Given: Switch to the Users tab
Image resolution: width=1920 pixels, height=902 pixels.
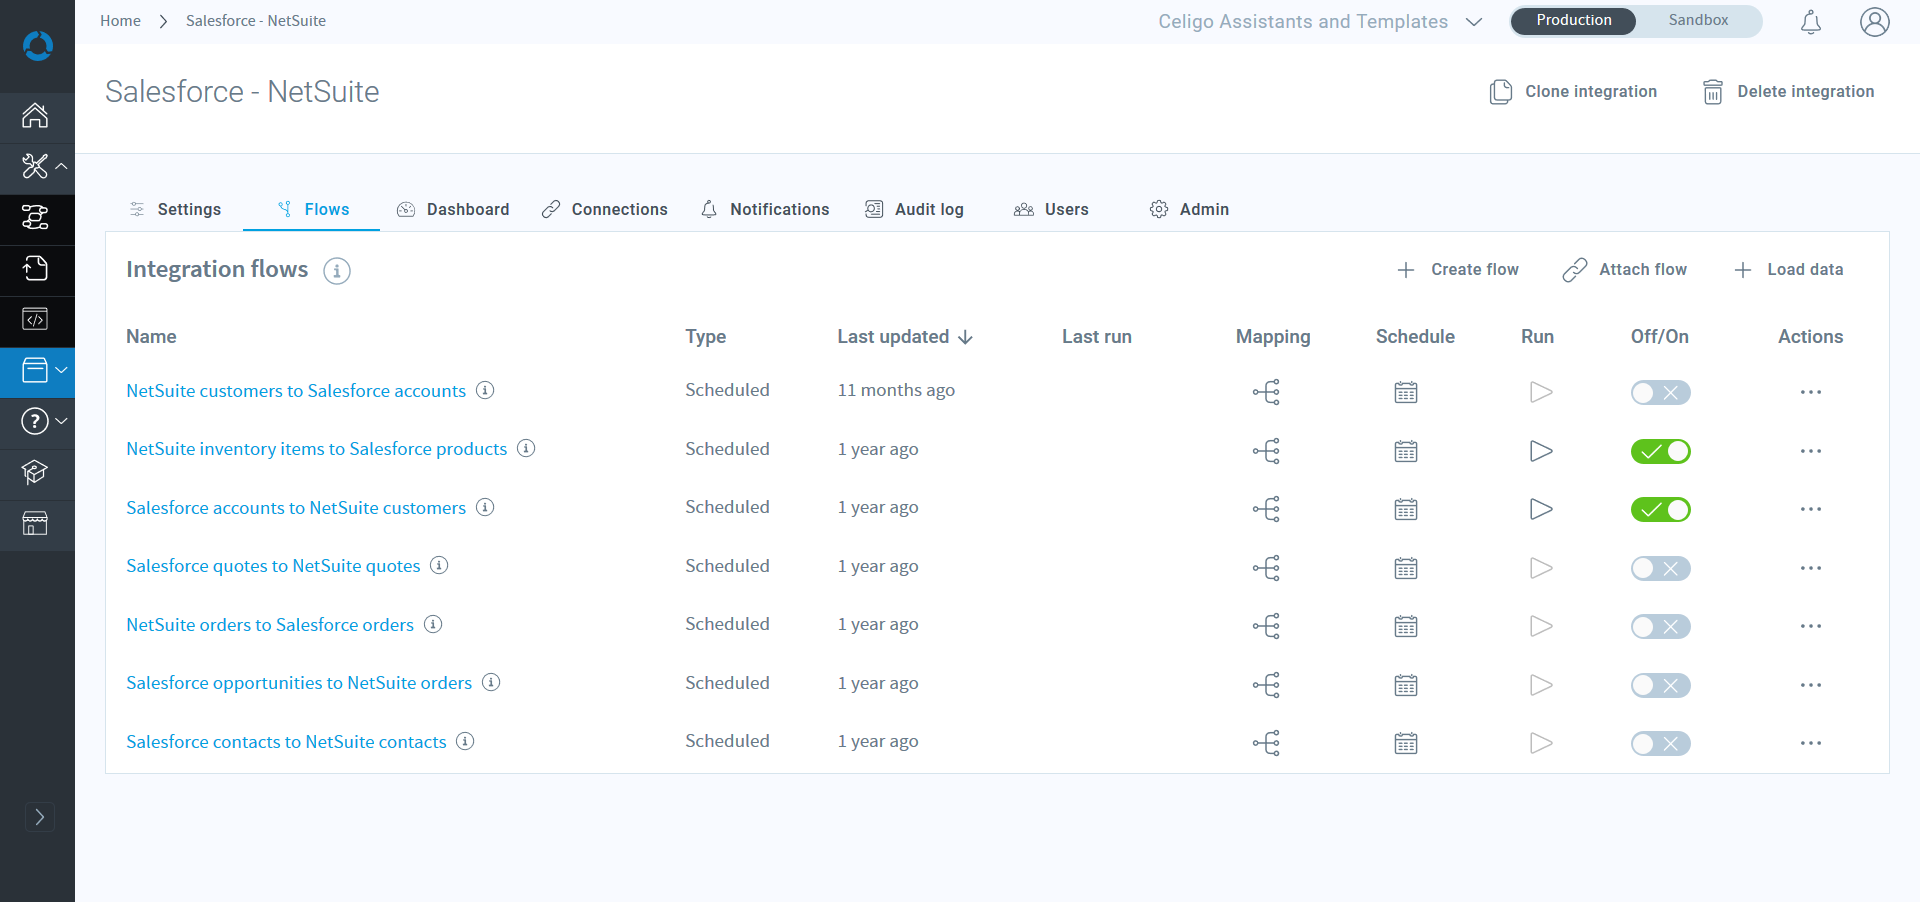Looking at the screenshot, I should 1051,209.
